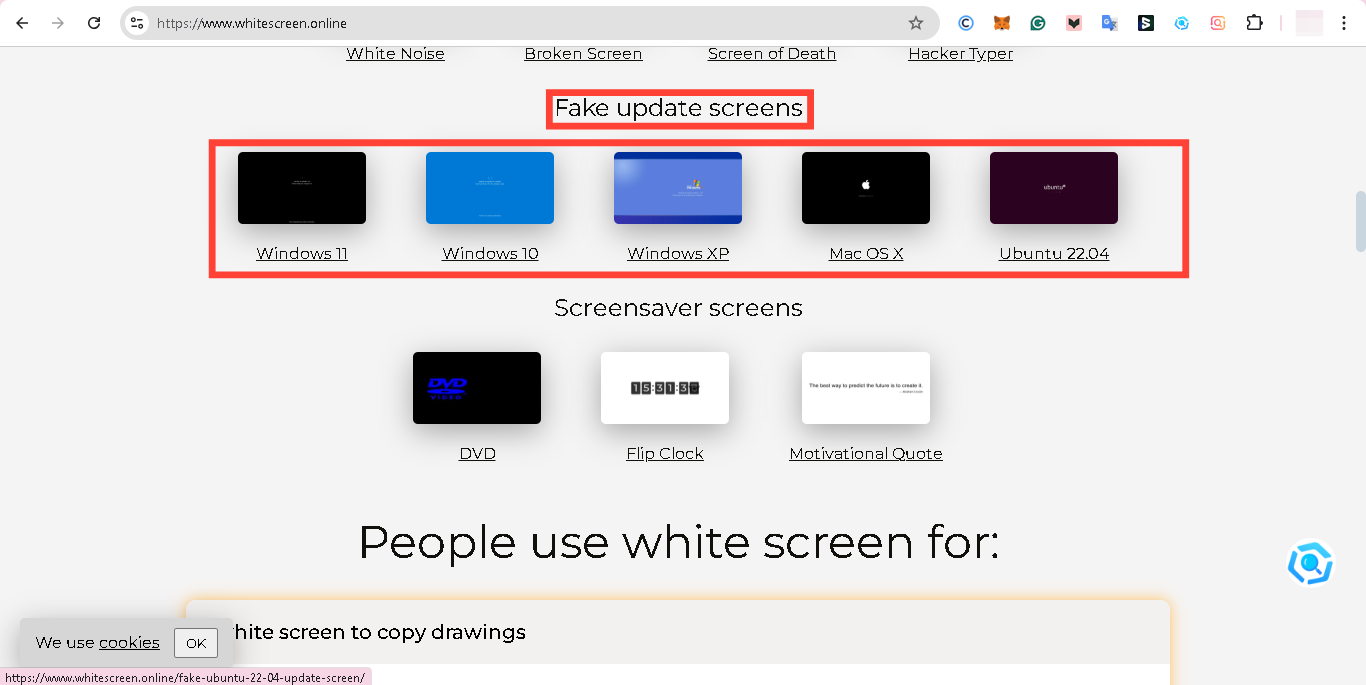The width and height of the screenshot is (1366, 685).
Task: Open the Google Translate extension
Action: click(x=1110, y=23)
